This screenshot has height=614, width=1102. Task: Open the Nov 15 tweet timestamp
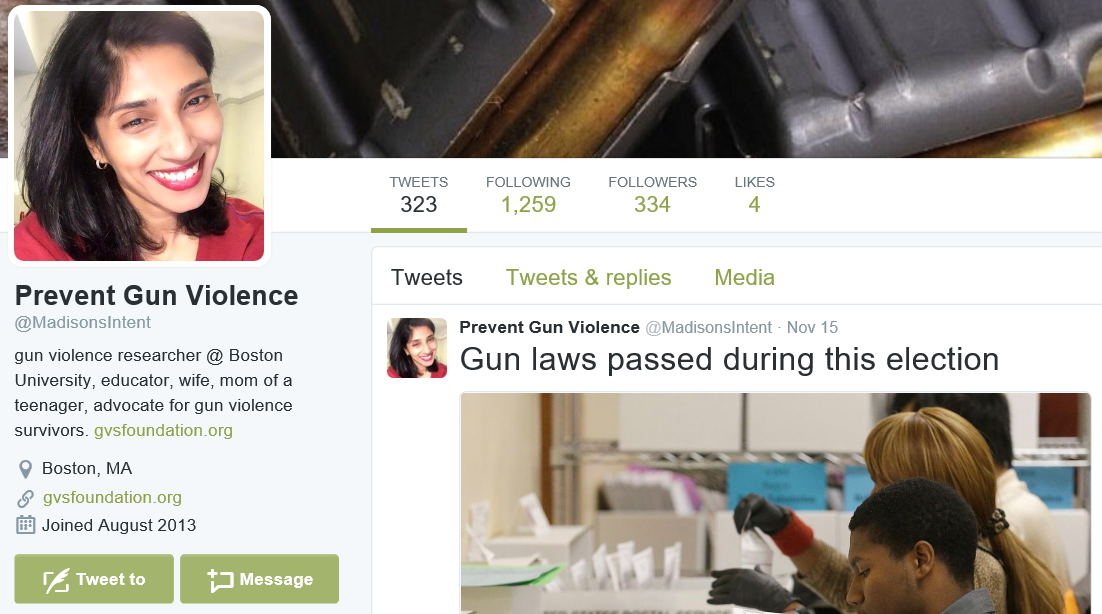pos(812,327)
